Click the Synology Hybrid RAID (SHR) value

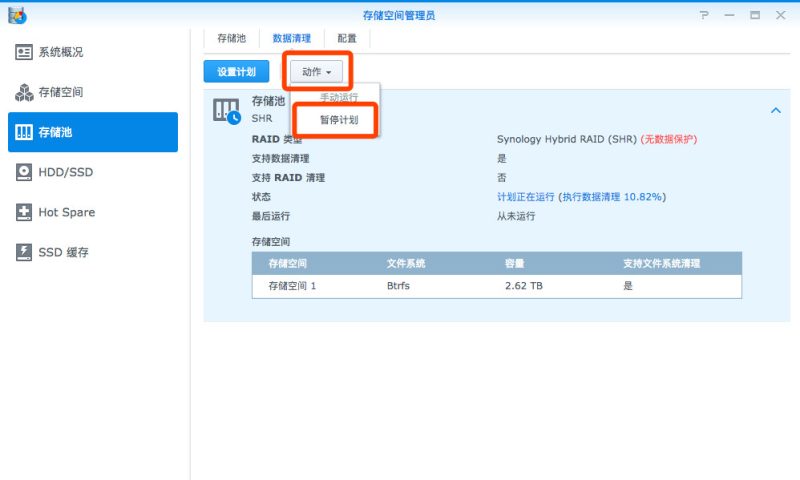pyautogui.click(x=567, y=139)
